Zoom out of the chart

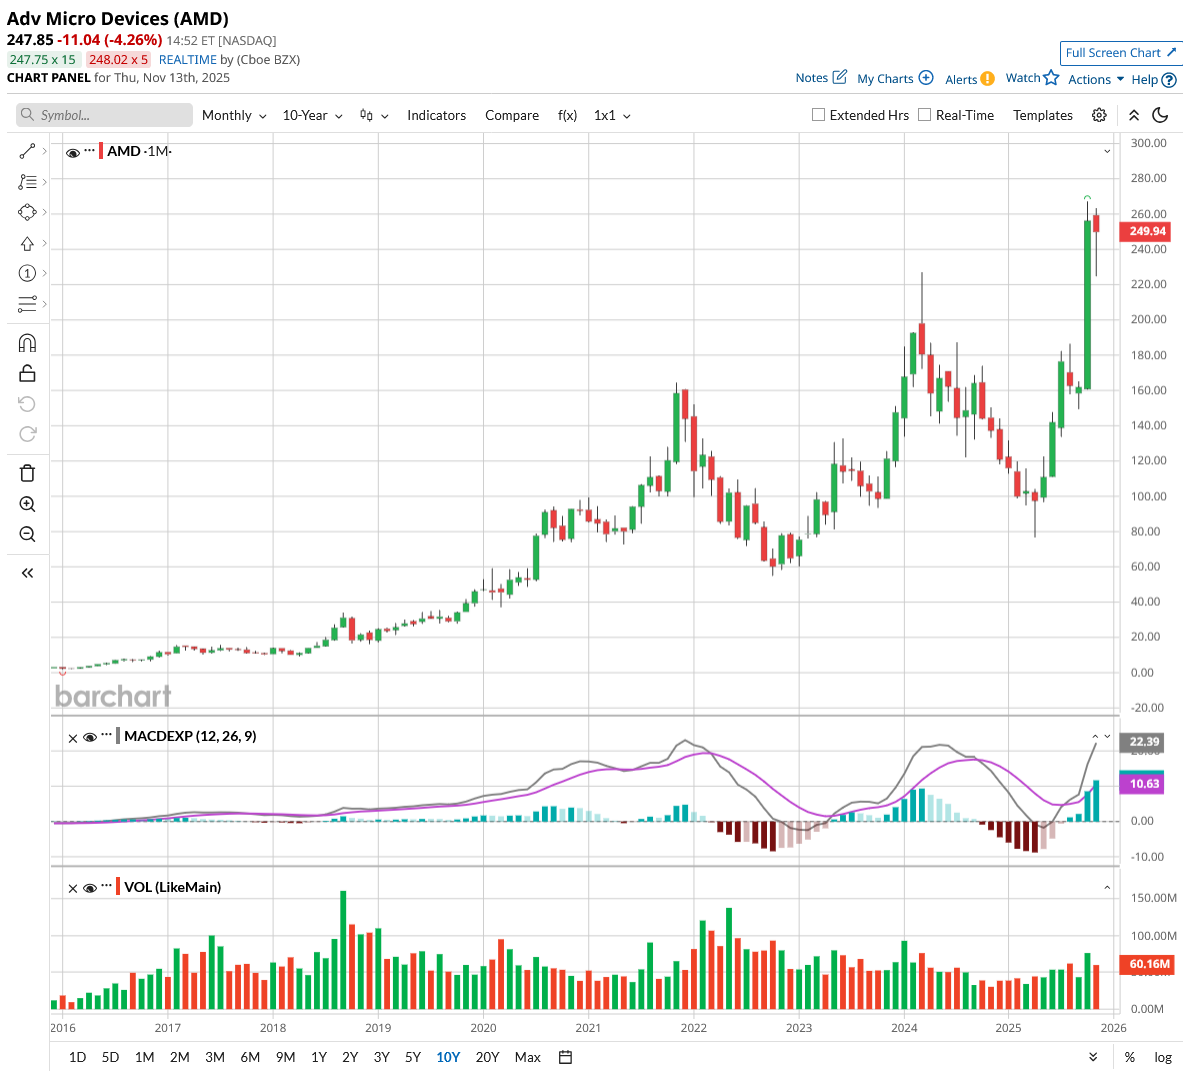pyautogui.click(x=27, y=534)
